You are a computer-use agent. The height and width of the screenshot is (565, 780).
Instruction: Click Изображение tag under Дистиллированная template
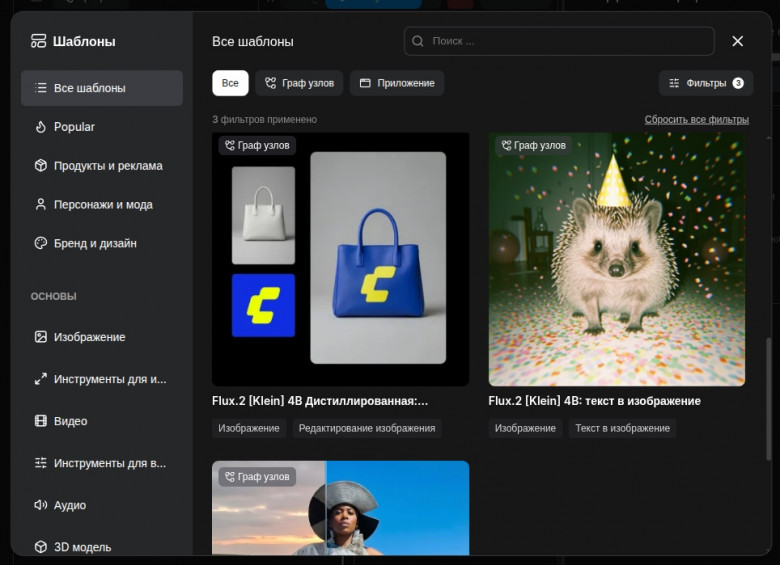(249, 428)
